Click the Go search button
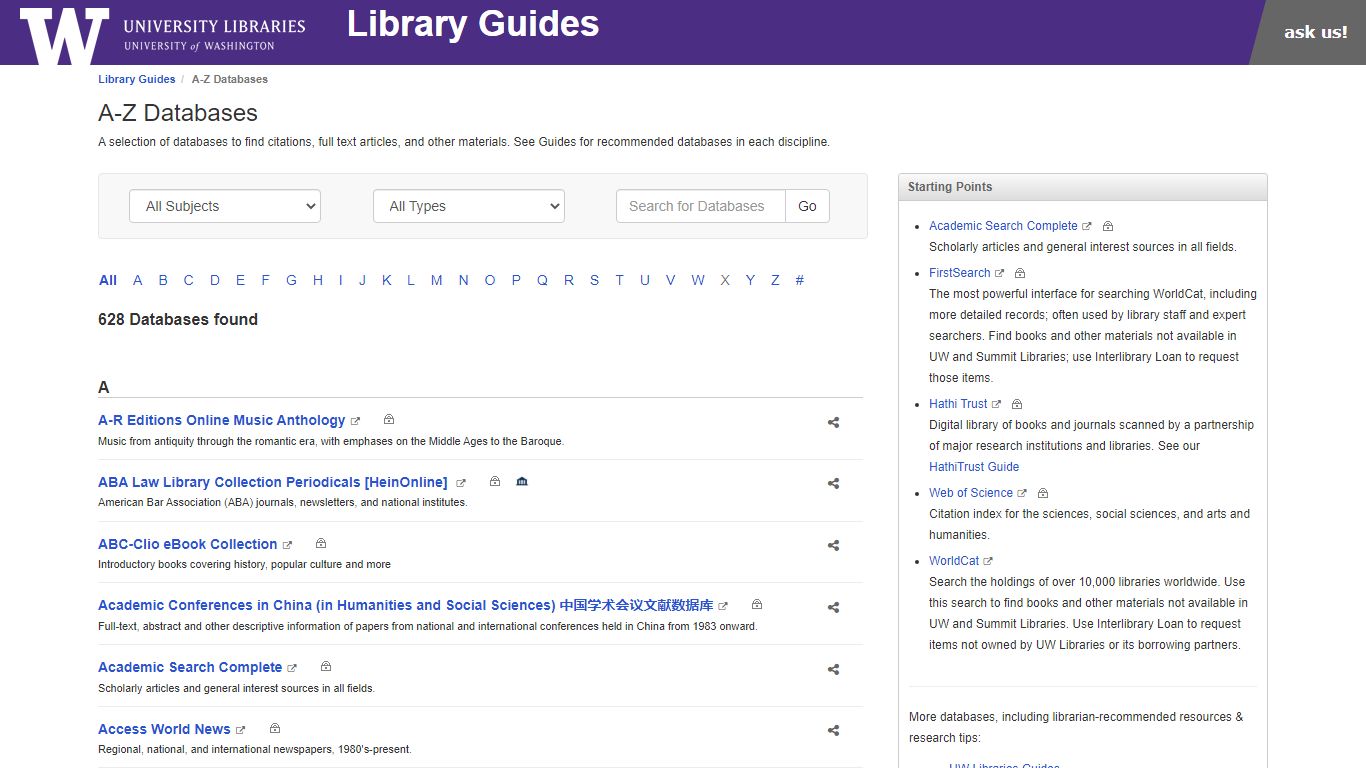Viewport: 1366px width, 768px height. pyautogui.click(x=807, y=206)
